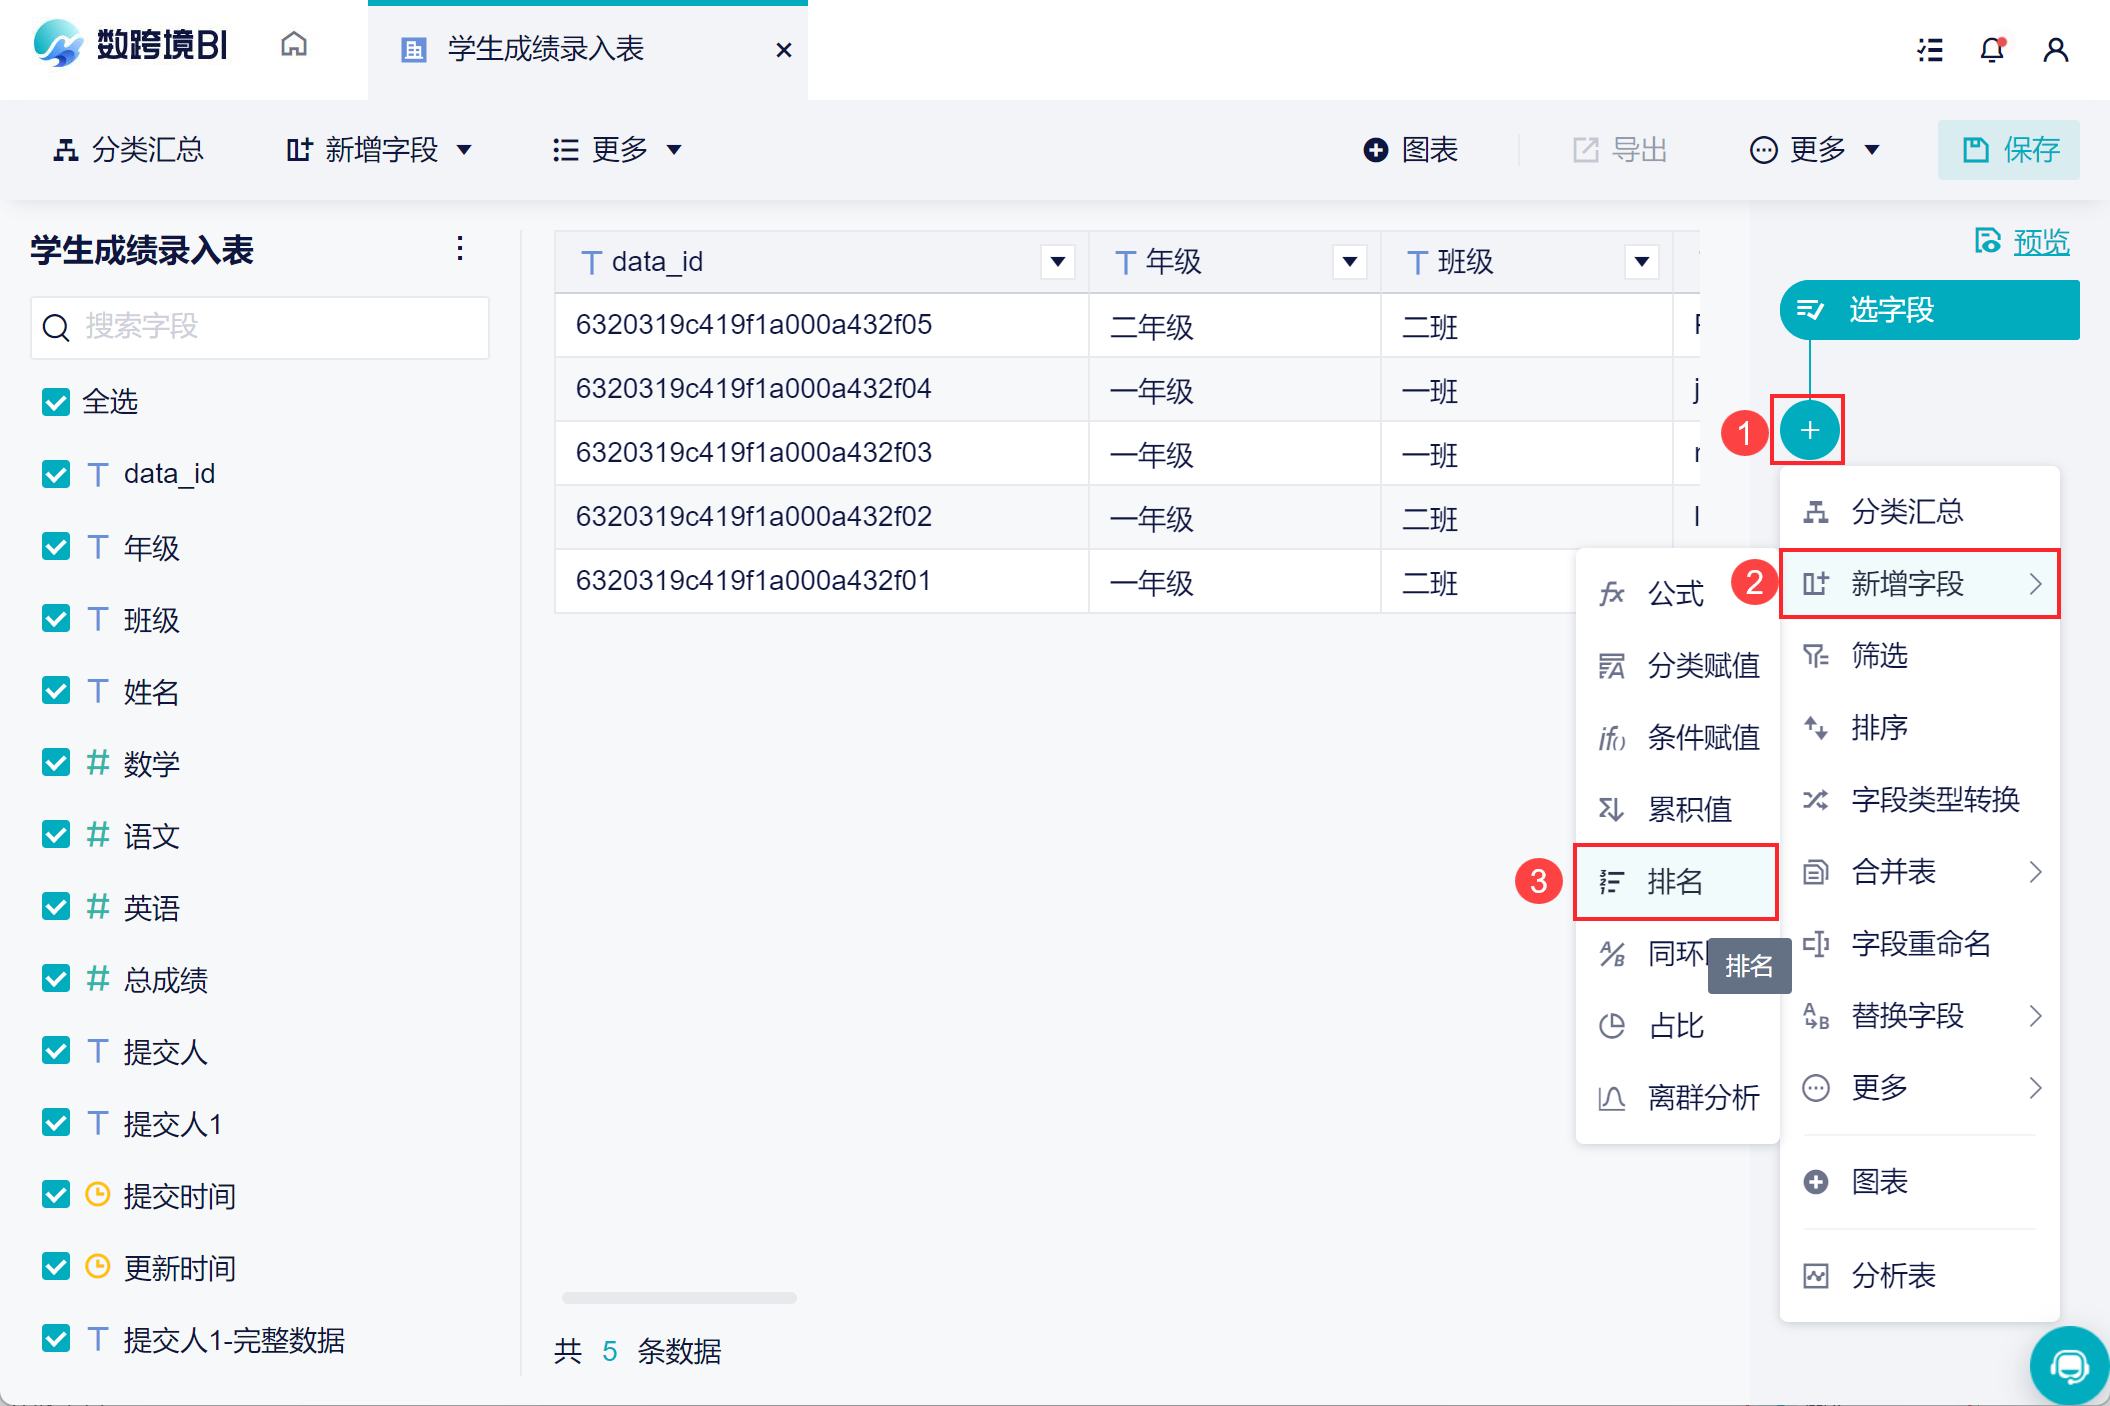
Task: Open the user profile icon
Action: [2055, 49]
